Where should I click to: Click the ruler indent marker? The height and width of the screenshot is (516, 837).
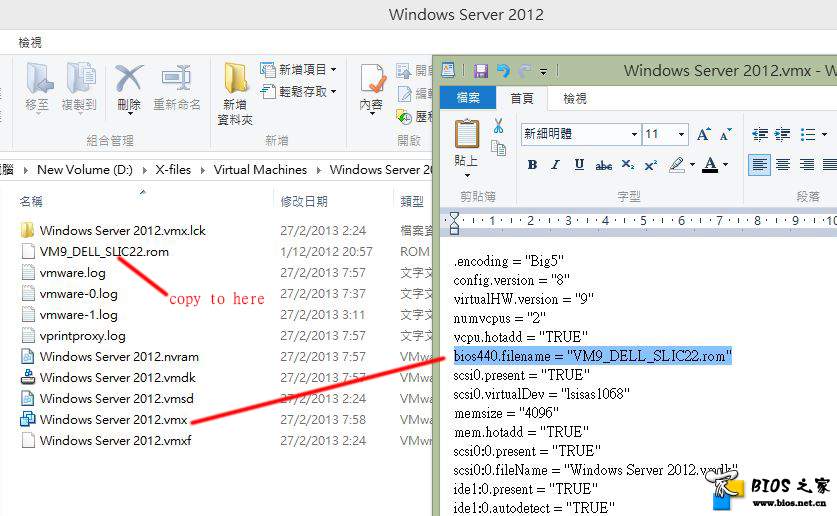(x=454, y=223)
